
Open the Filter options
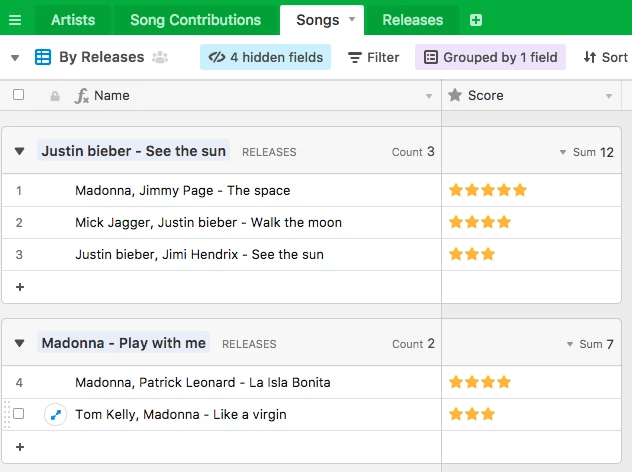[x=374, y=57]
